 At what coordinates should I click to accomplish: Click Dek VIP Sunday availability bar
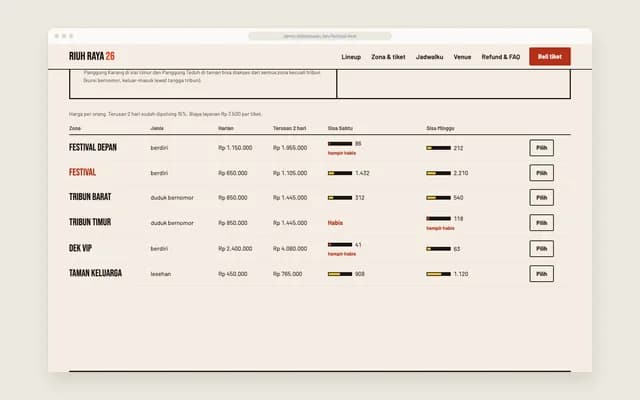pyautogui.click(x=438, y=249)
